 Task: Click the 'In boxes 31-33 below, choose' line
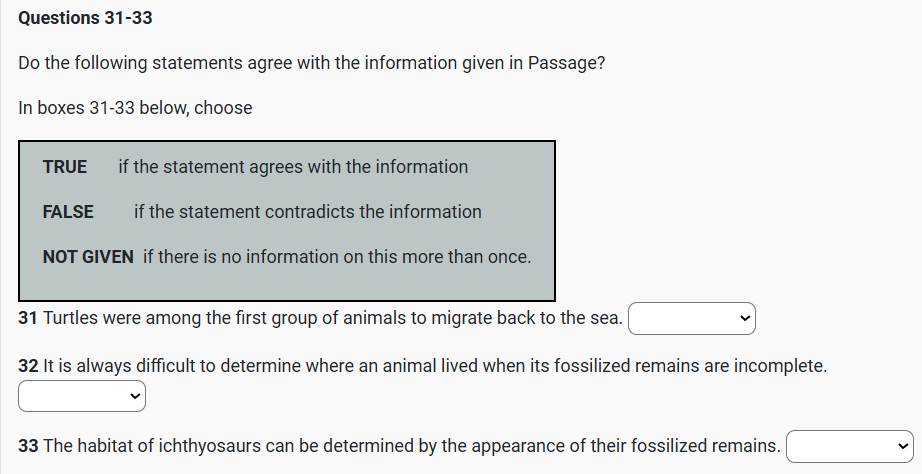coord(135,108)
